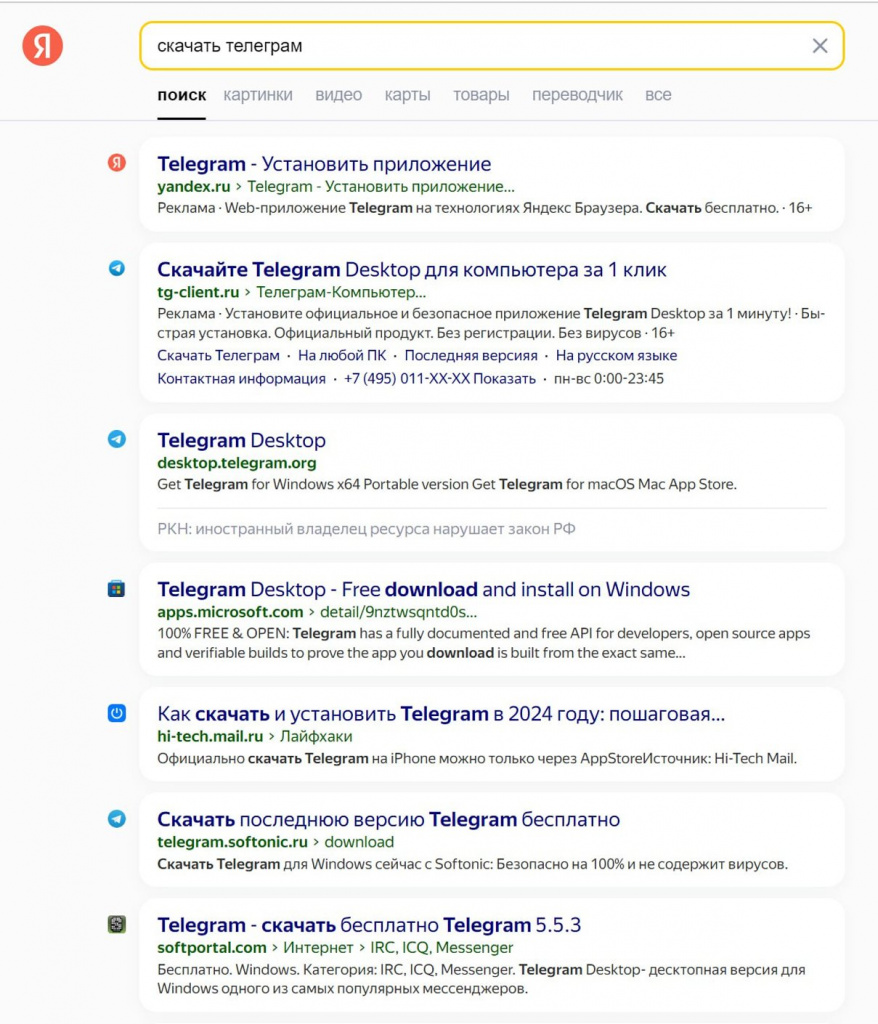The image size is (878, 1024).
Task: Click the Yandex favicon beside the first ad result
Action: click(x=117, y=163)
